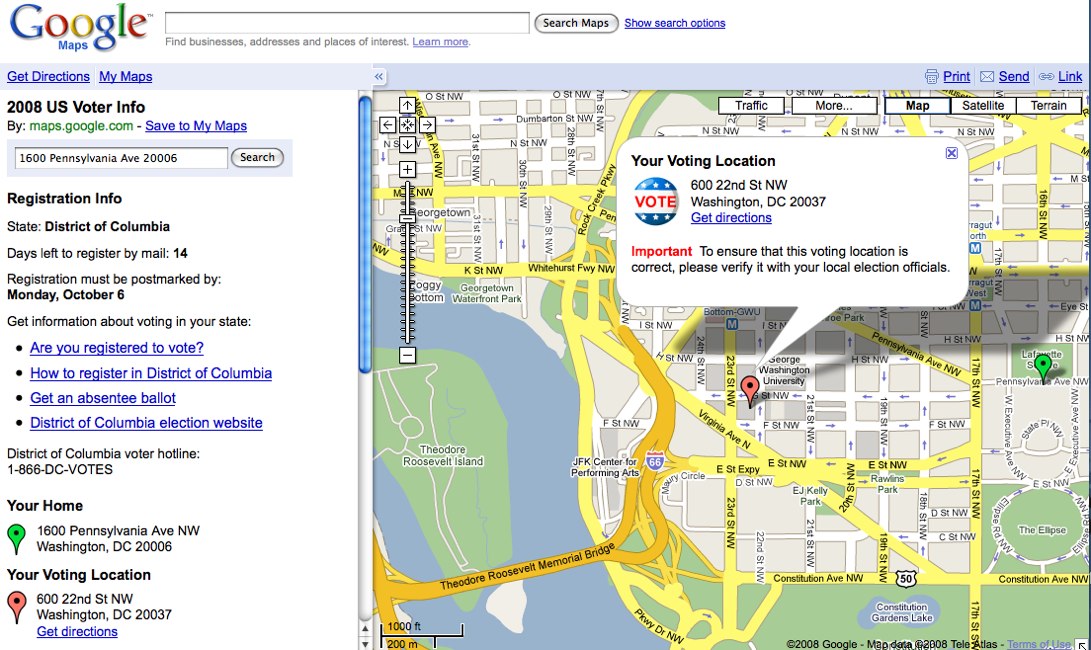Click the JFK Center for Performing Arts label
The height and width of the screenshot is (650, 1091).
coord(605,467)
